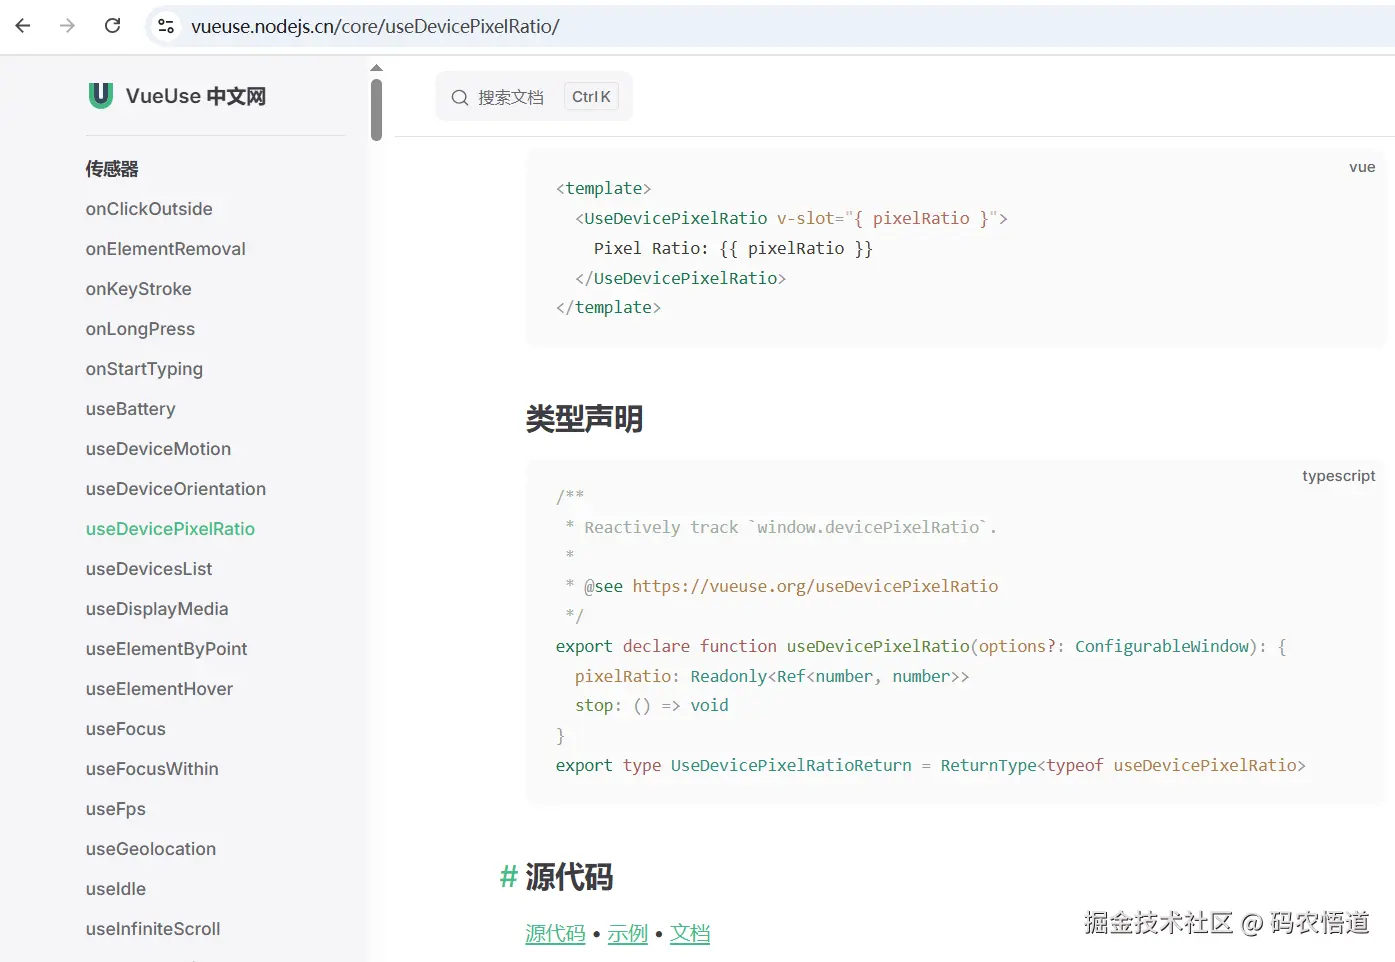The width and height of the screenshot is (1395, 962).
Task: Select useDevicesList sidebar entry
Action: [149, 569]
